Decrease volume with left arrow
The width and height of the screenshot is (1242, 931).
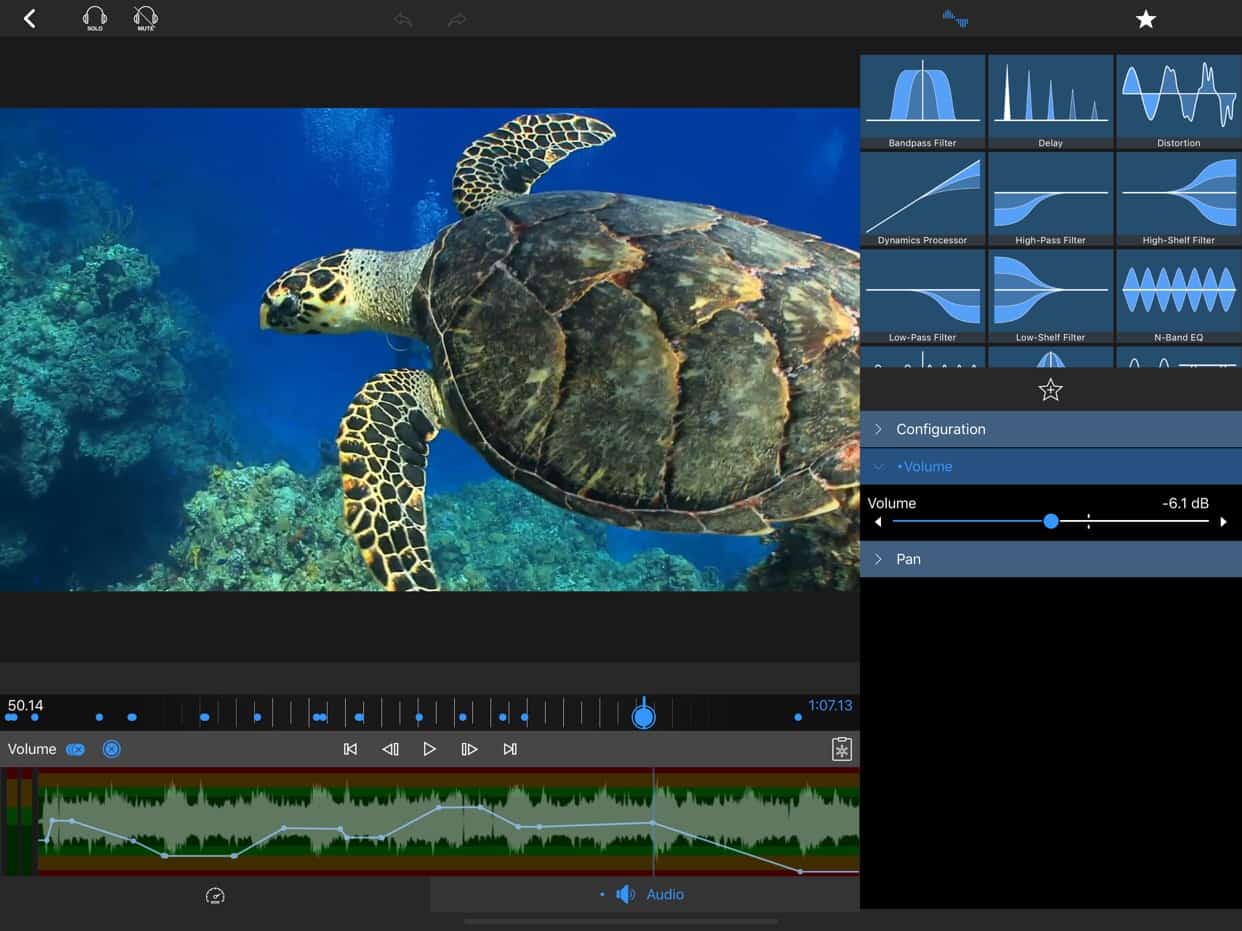point(878,522)
